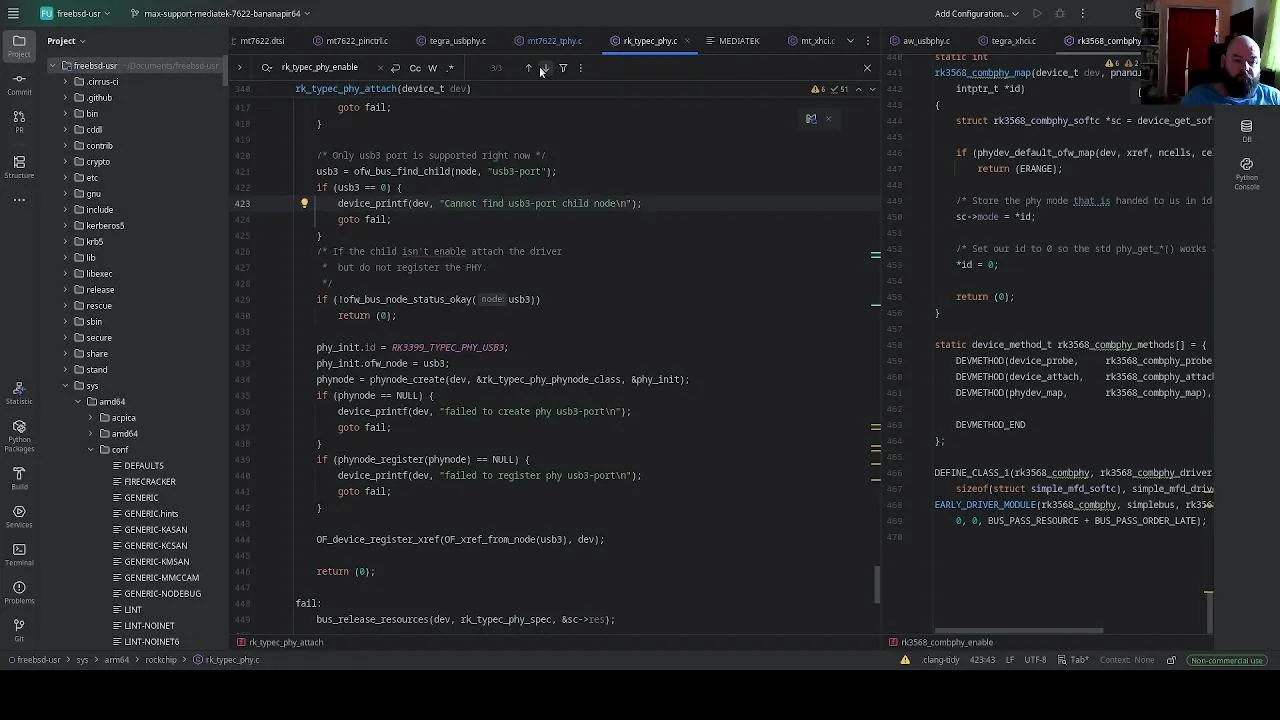Click the Debug bug icon
Screen dimensions: 1280x720
[1060, 14]
